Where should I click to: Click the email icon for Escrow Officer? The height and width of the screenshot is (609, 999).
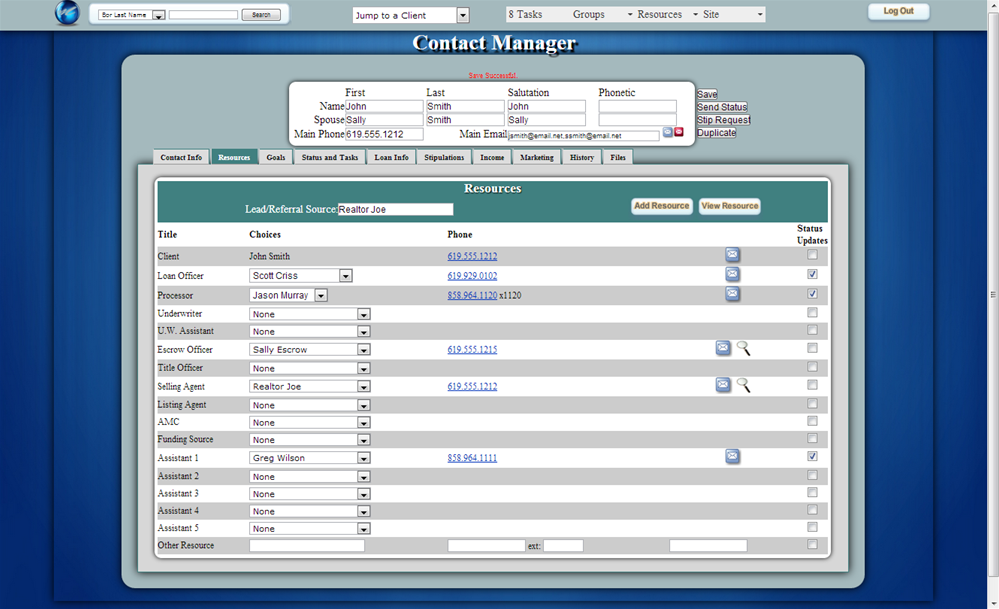click(723, 348)
